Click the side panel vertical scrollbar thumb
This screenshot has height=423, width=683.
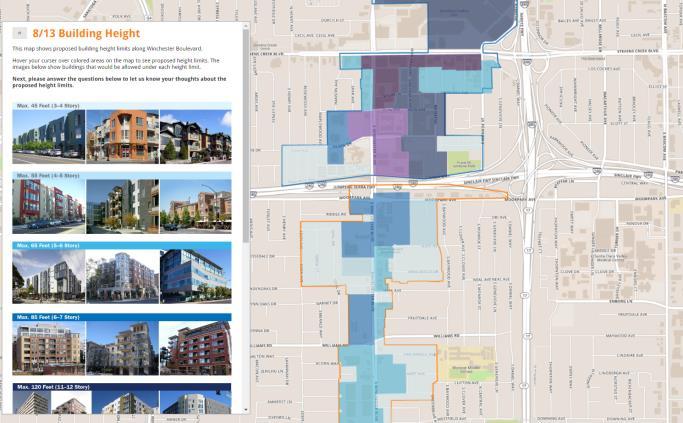tap(246, 135)
